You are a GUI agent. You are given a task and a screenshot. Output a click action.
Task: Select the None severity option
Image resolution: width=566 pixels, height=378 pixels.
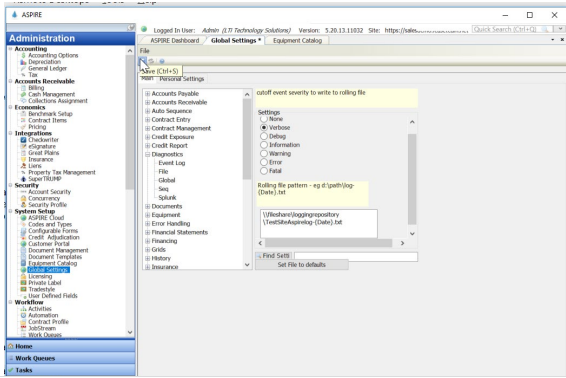pyautogui.click(x=264, y=119)
